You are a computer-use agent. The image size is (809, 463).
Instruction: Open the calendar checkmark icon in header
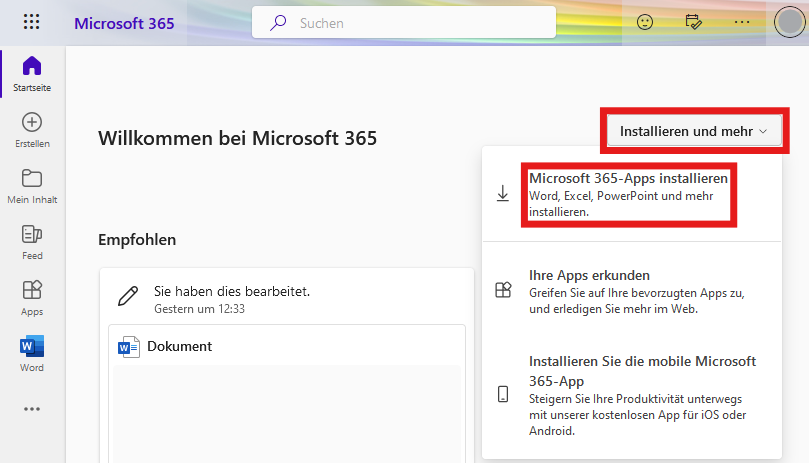click(694, 22)
